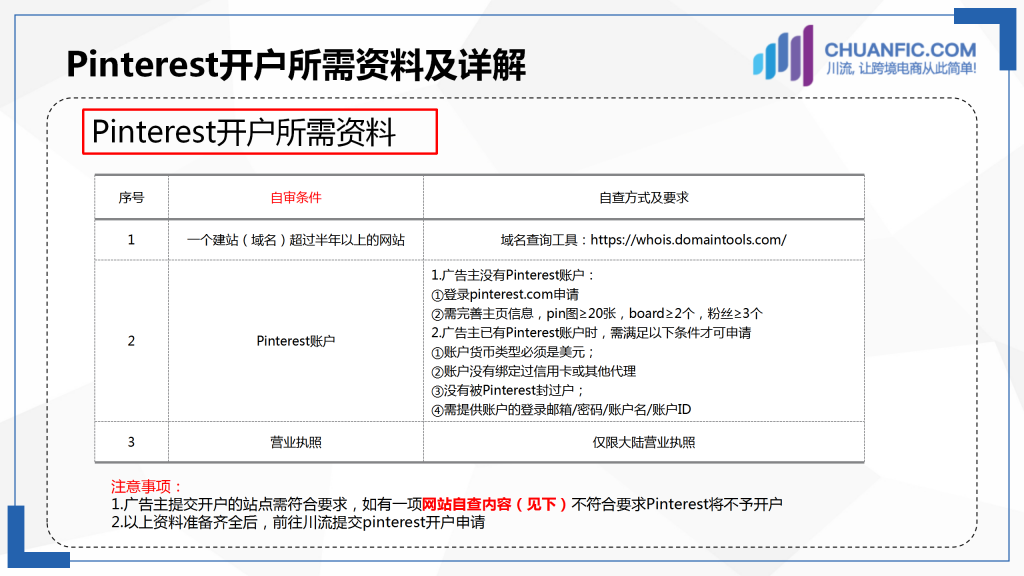Image resolution: width=1024 pixels, height=576 pixels.
Task: Open the whois.domaintools.com link
Action: [688, 240]
